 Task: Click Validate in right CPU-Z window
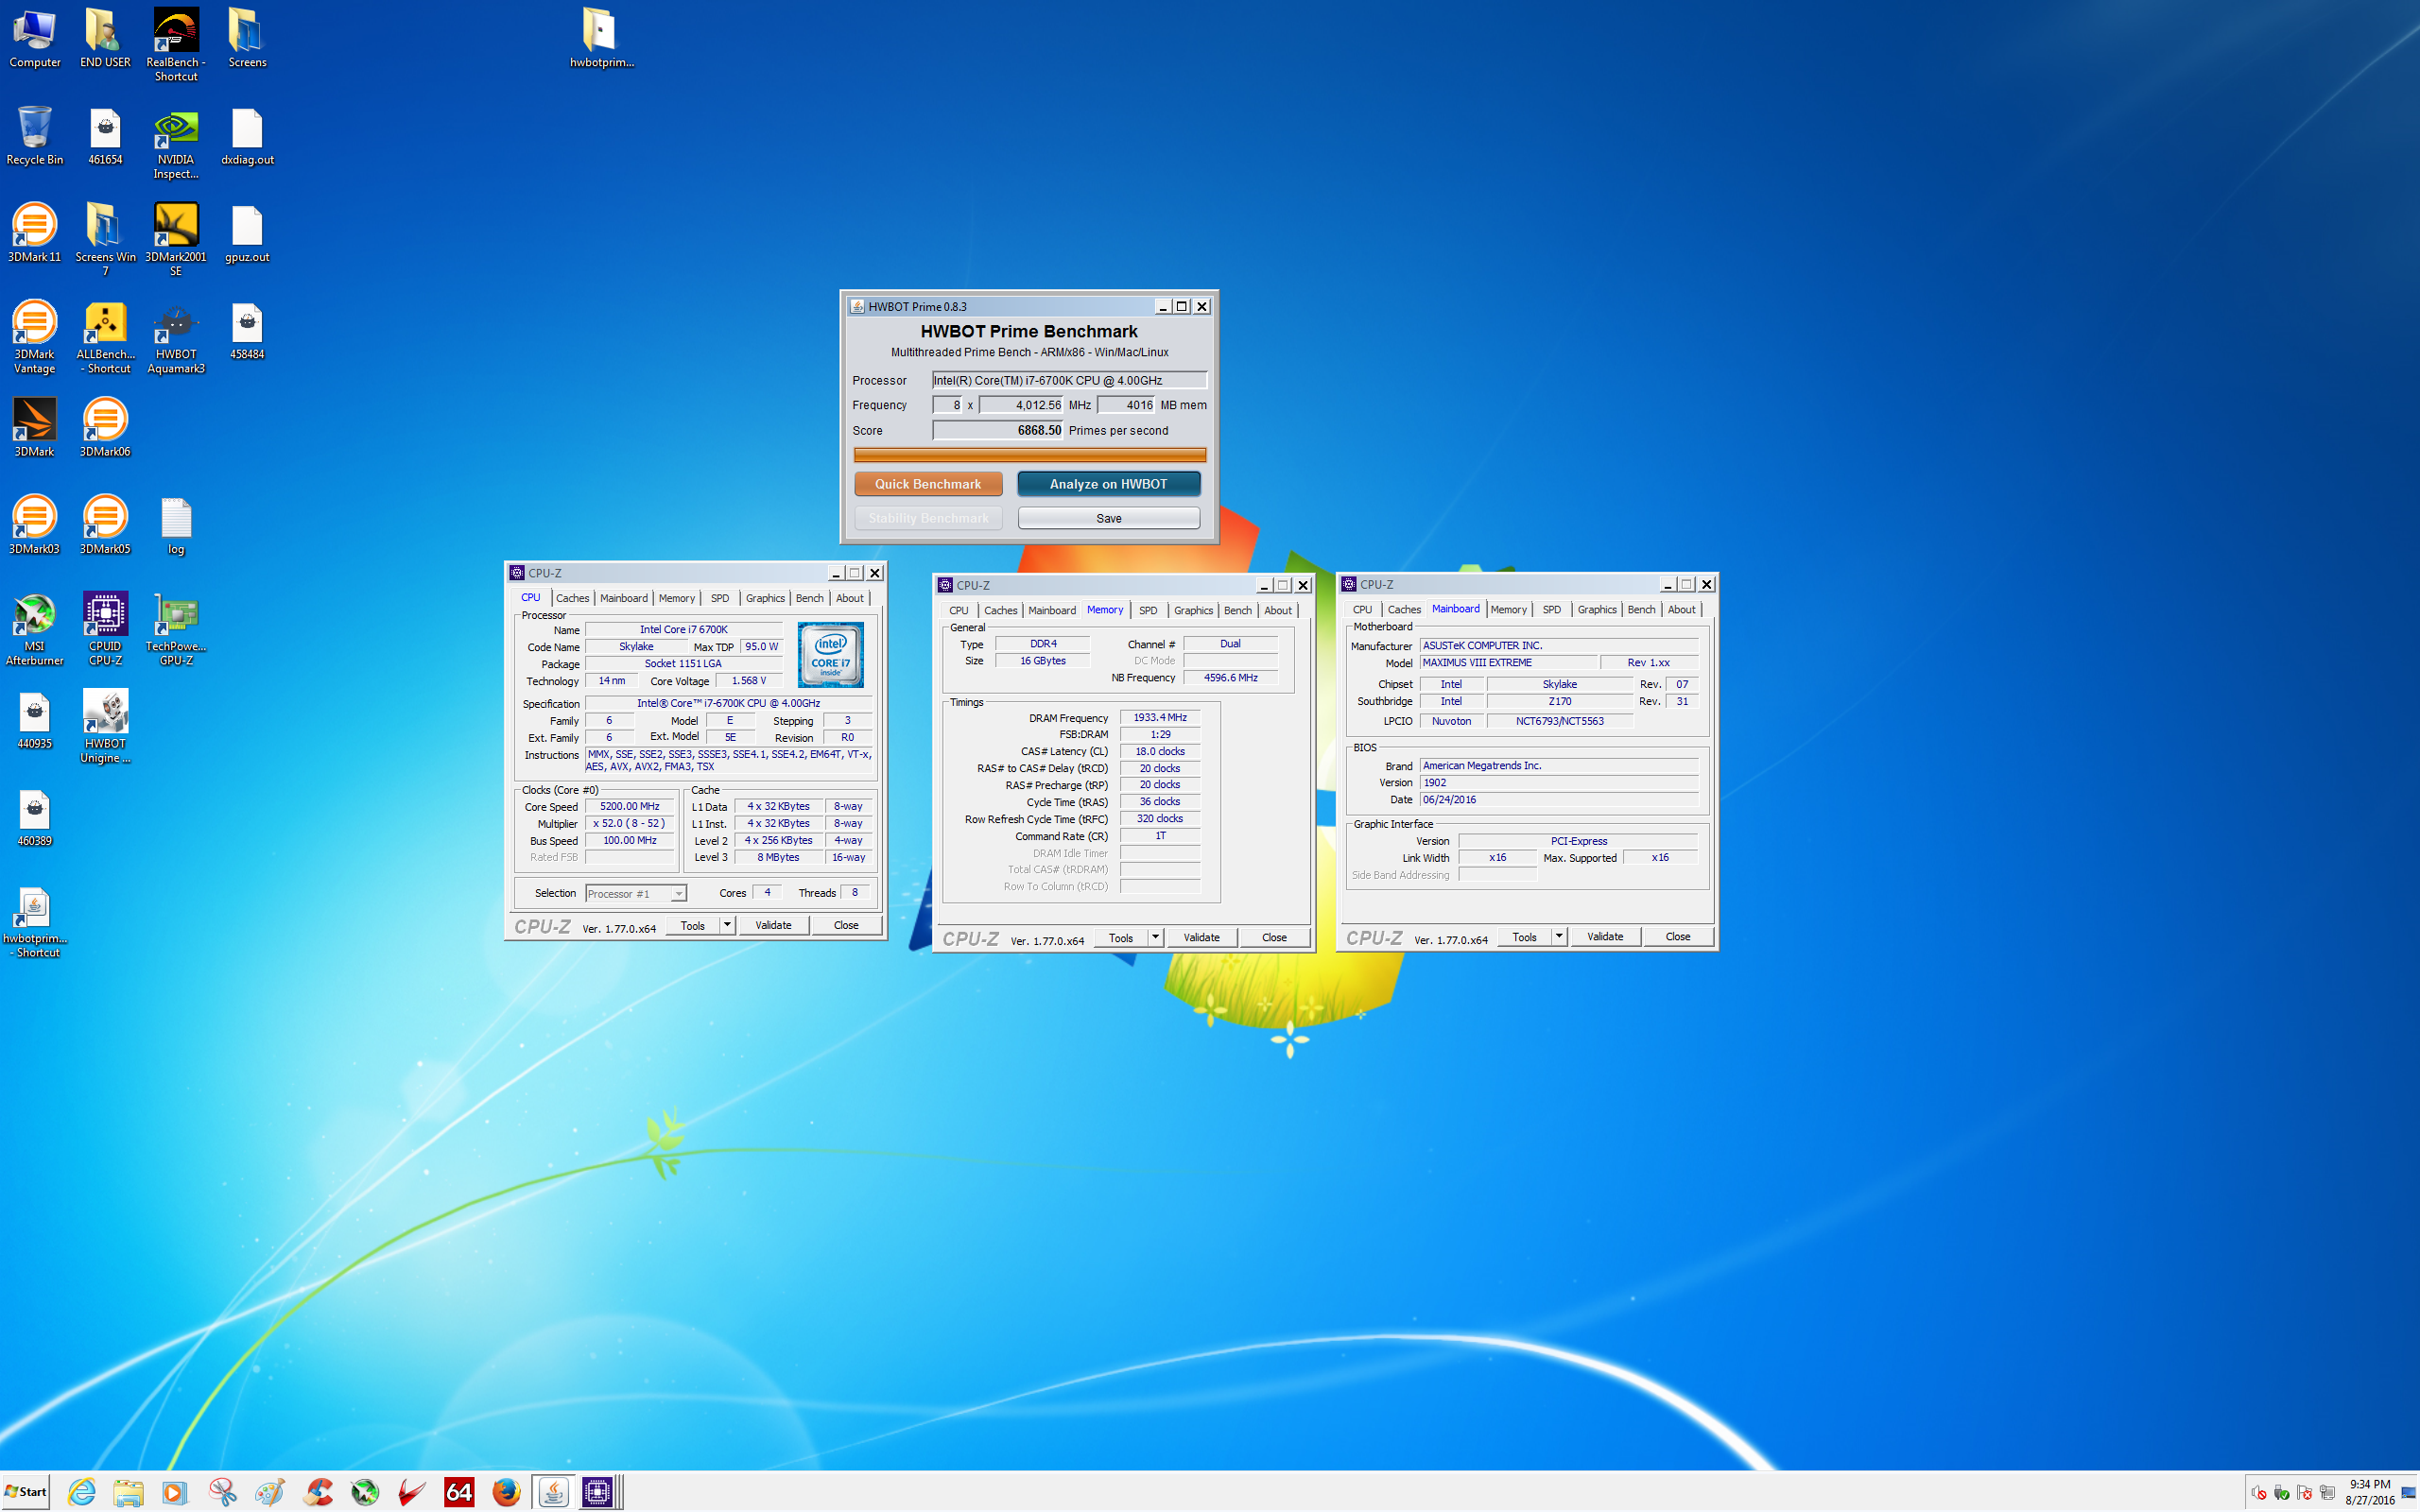[x=1604, y=936]
